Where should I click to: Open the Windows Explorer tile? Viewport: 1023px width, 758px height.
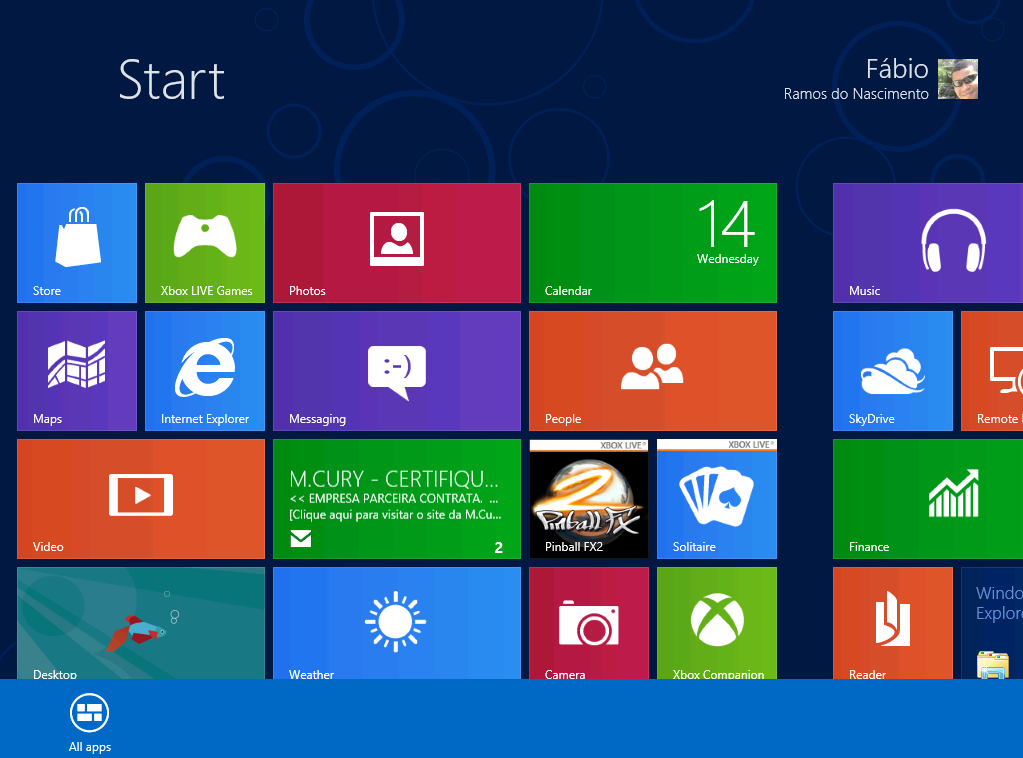pyautogui.click(x=992, y=623)
